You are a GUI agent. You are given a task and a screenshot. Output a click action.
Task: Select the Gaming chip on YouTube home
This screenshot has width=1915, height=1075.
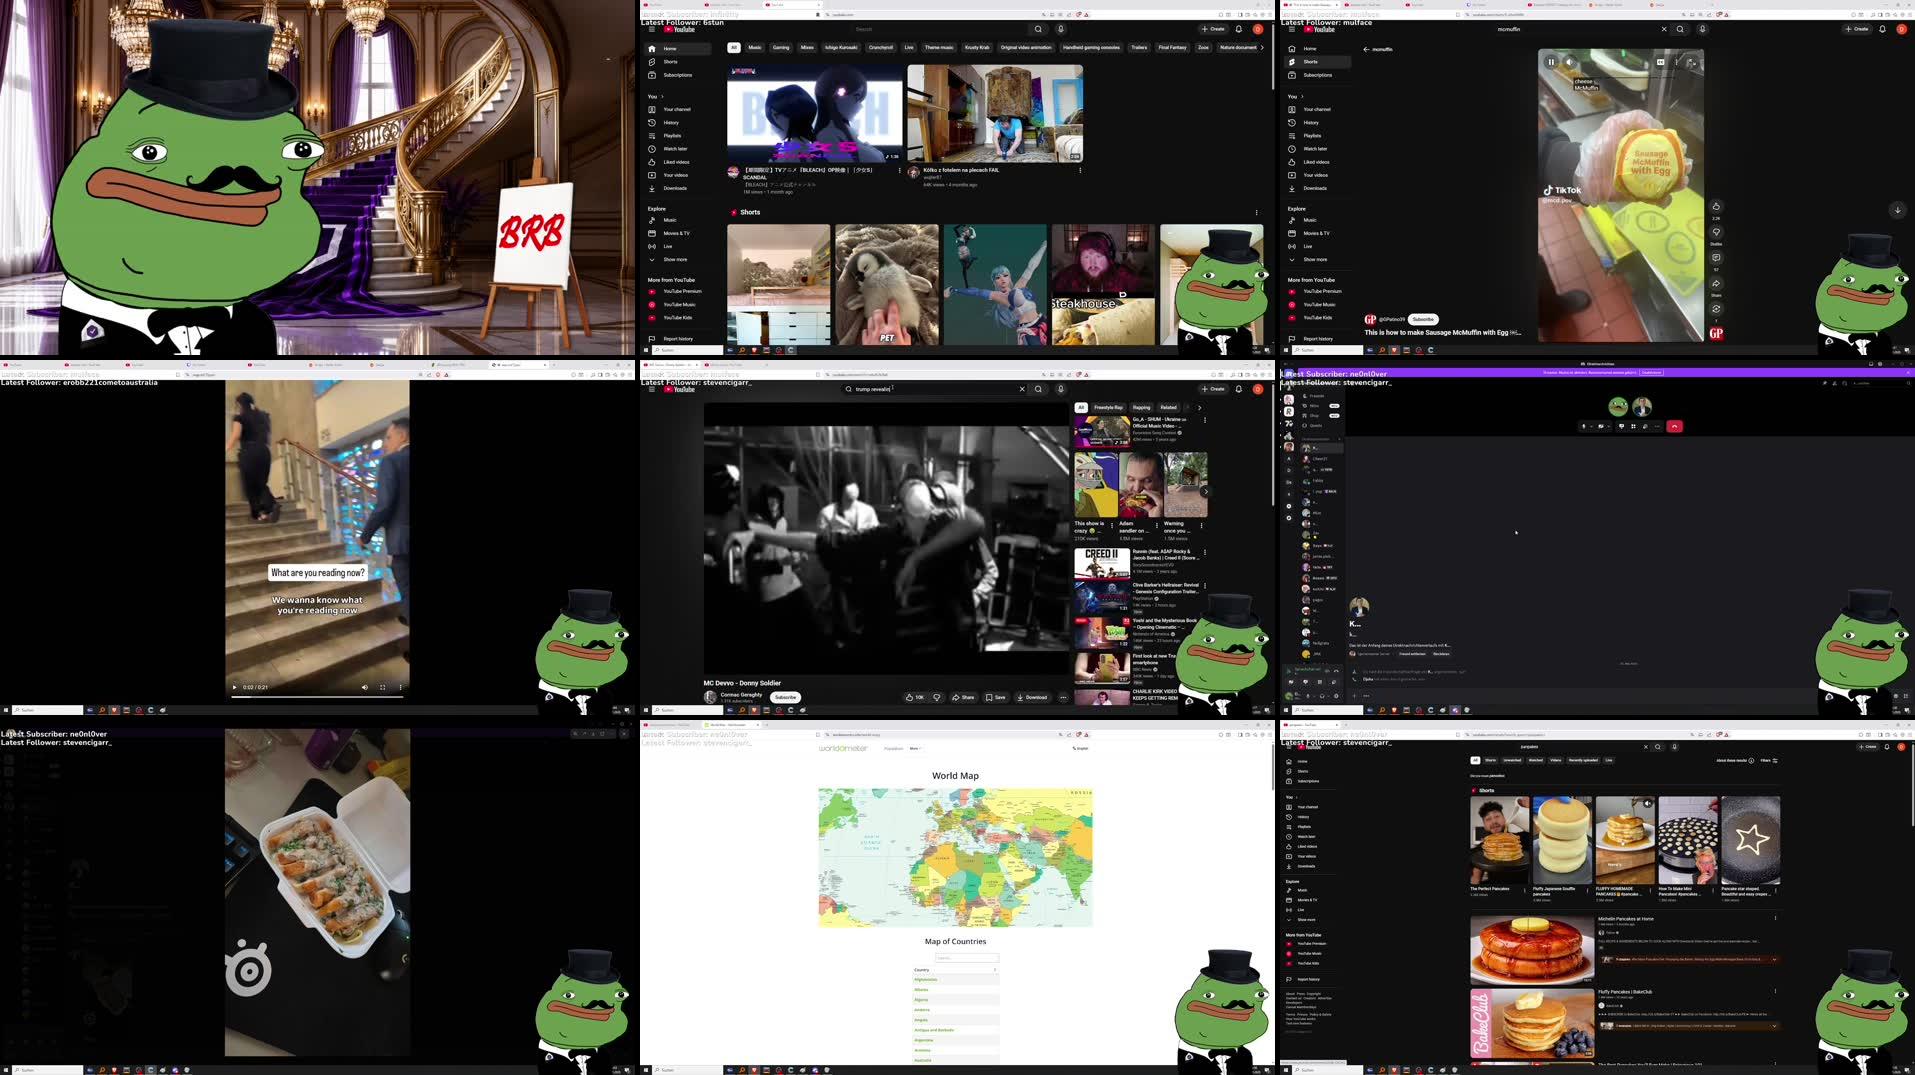(x=781, y=47)
